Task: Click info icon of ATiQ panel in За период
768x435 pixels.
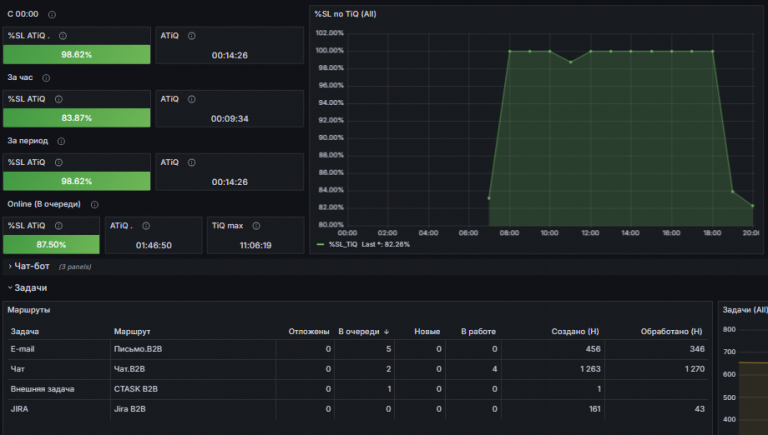Action: 192,162
